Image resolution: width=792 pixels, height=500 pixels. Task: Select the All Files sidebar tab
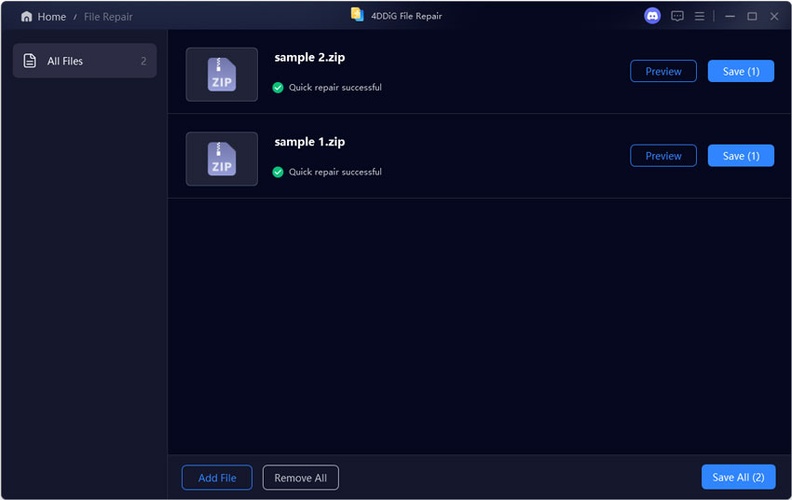coord(85,61)
